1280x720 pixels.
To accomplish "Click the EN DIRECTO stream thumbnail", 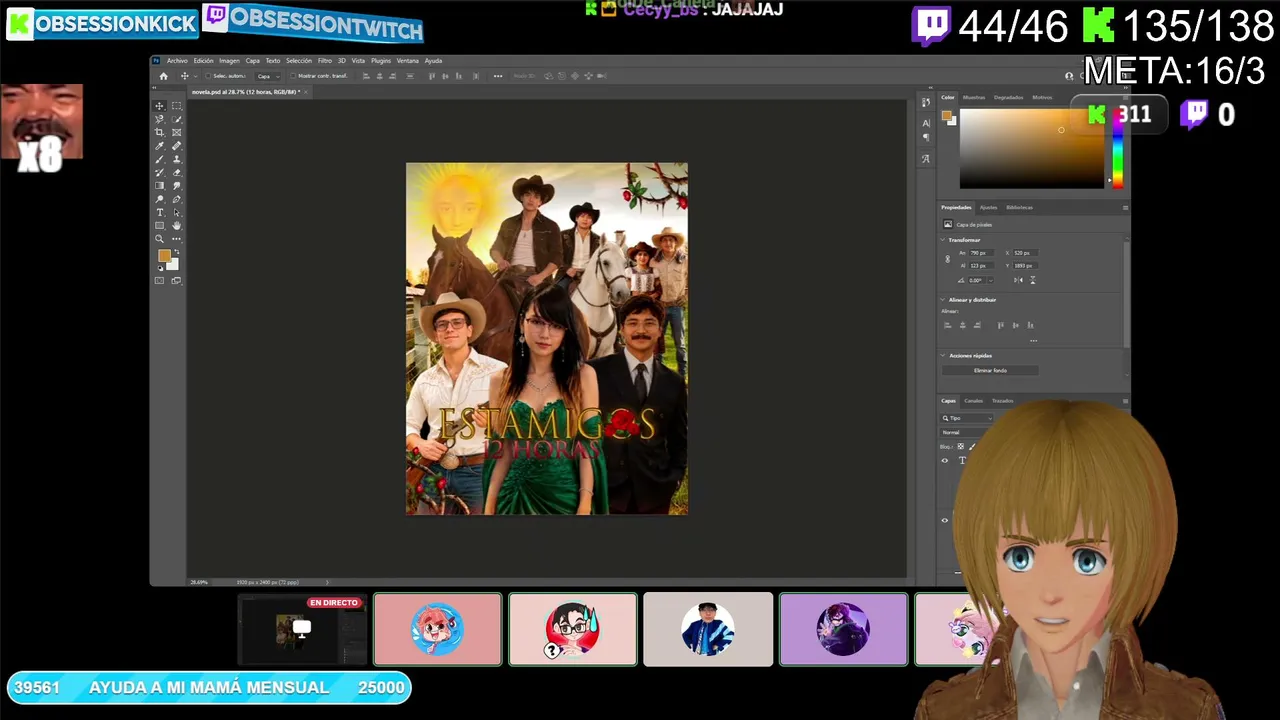I will pos(303,629).
